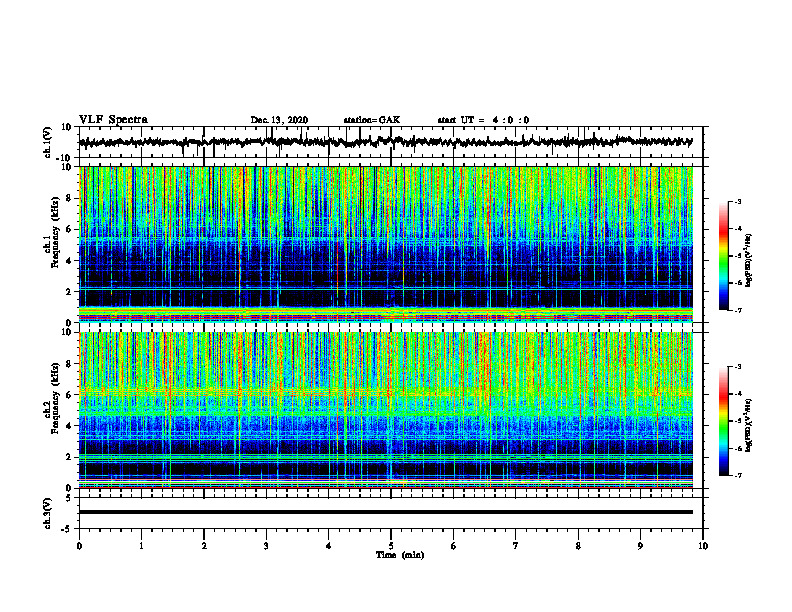Click time axis tick label "2"
Image resolution: width=792 pixels, height=612 pixels.
tap(204, 546)
